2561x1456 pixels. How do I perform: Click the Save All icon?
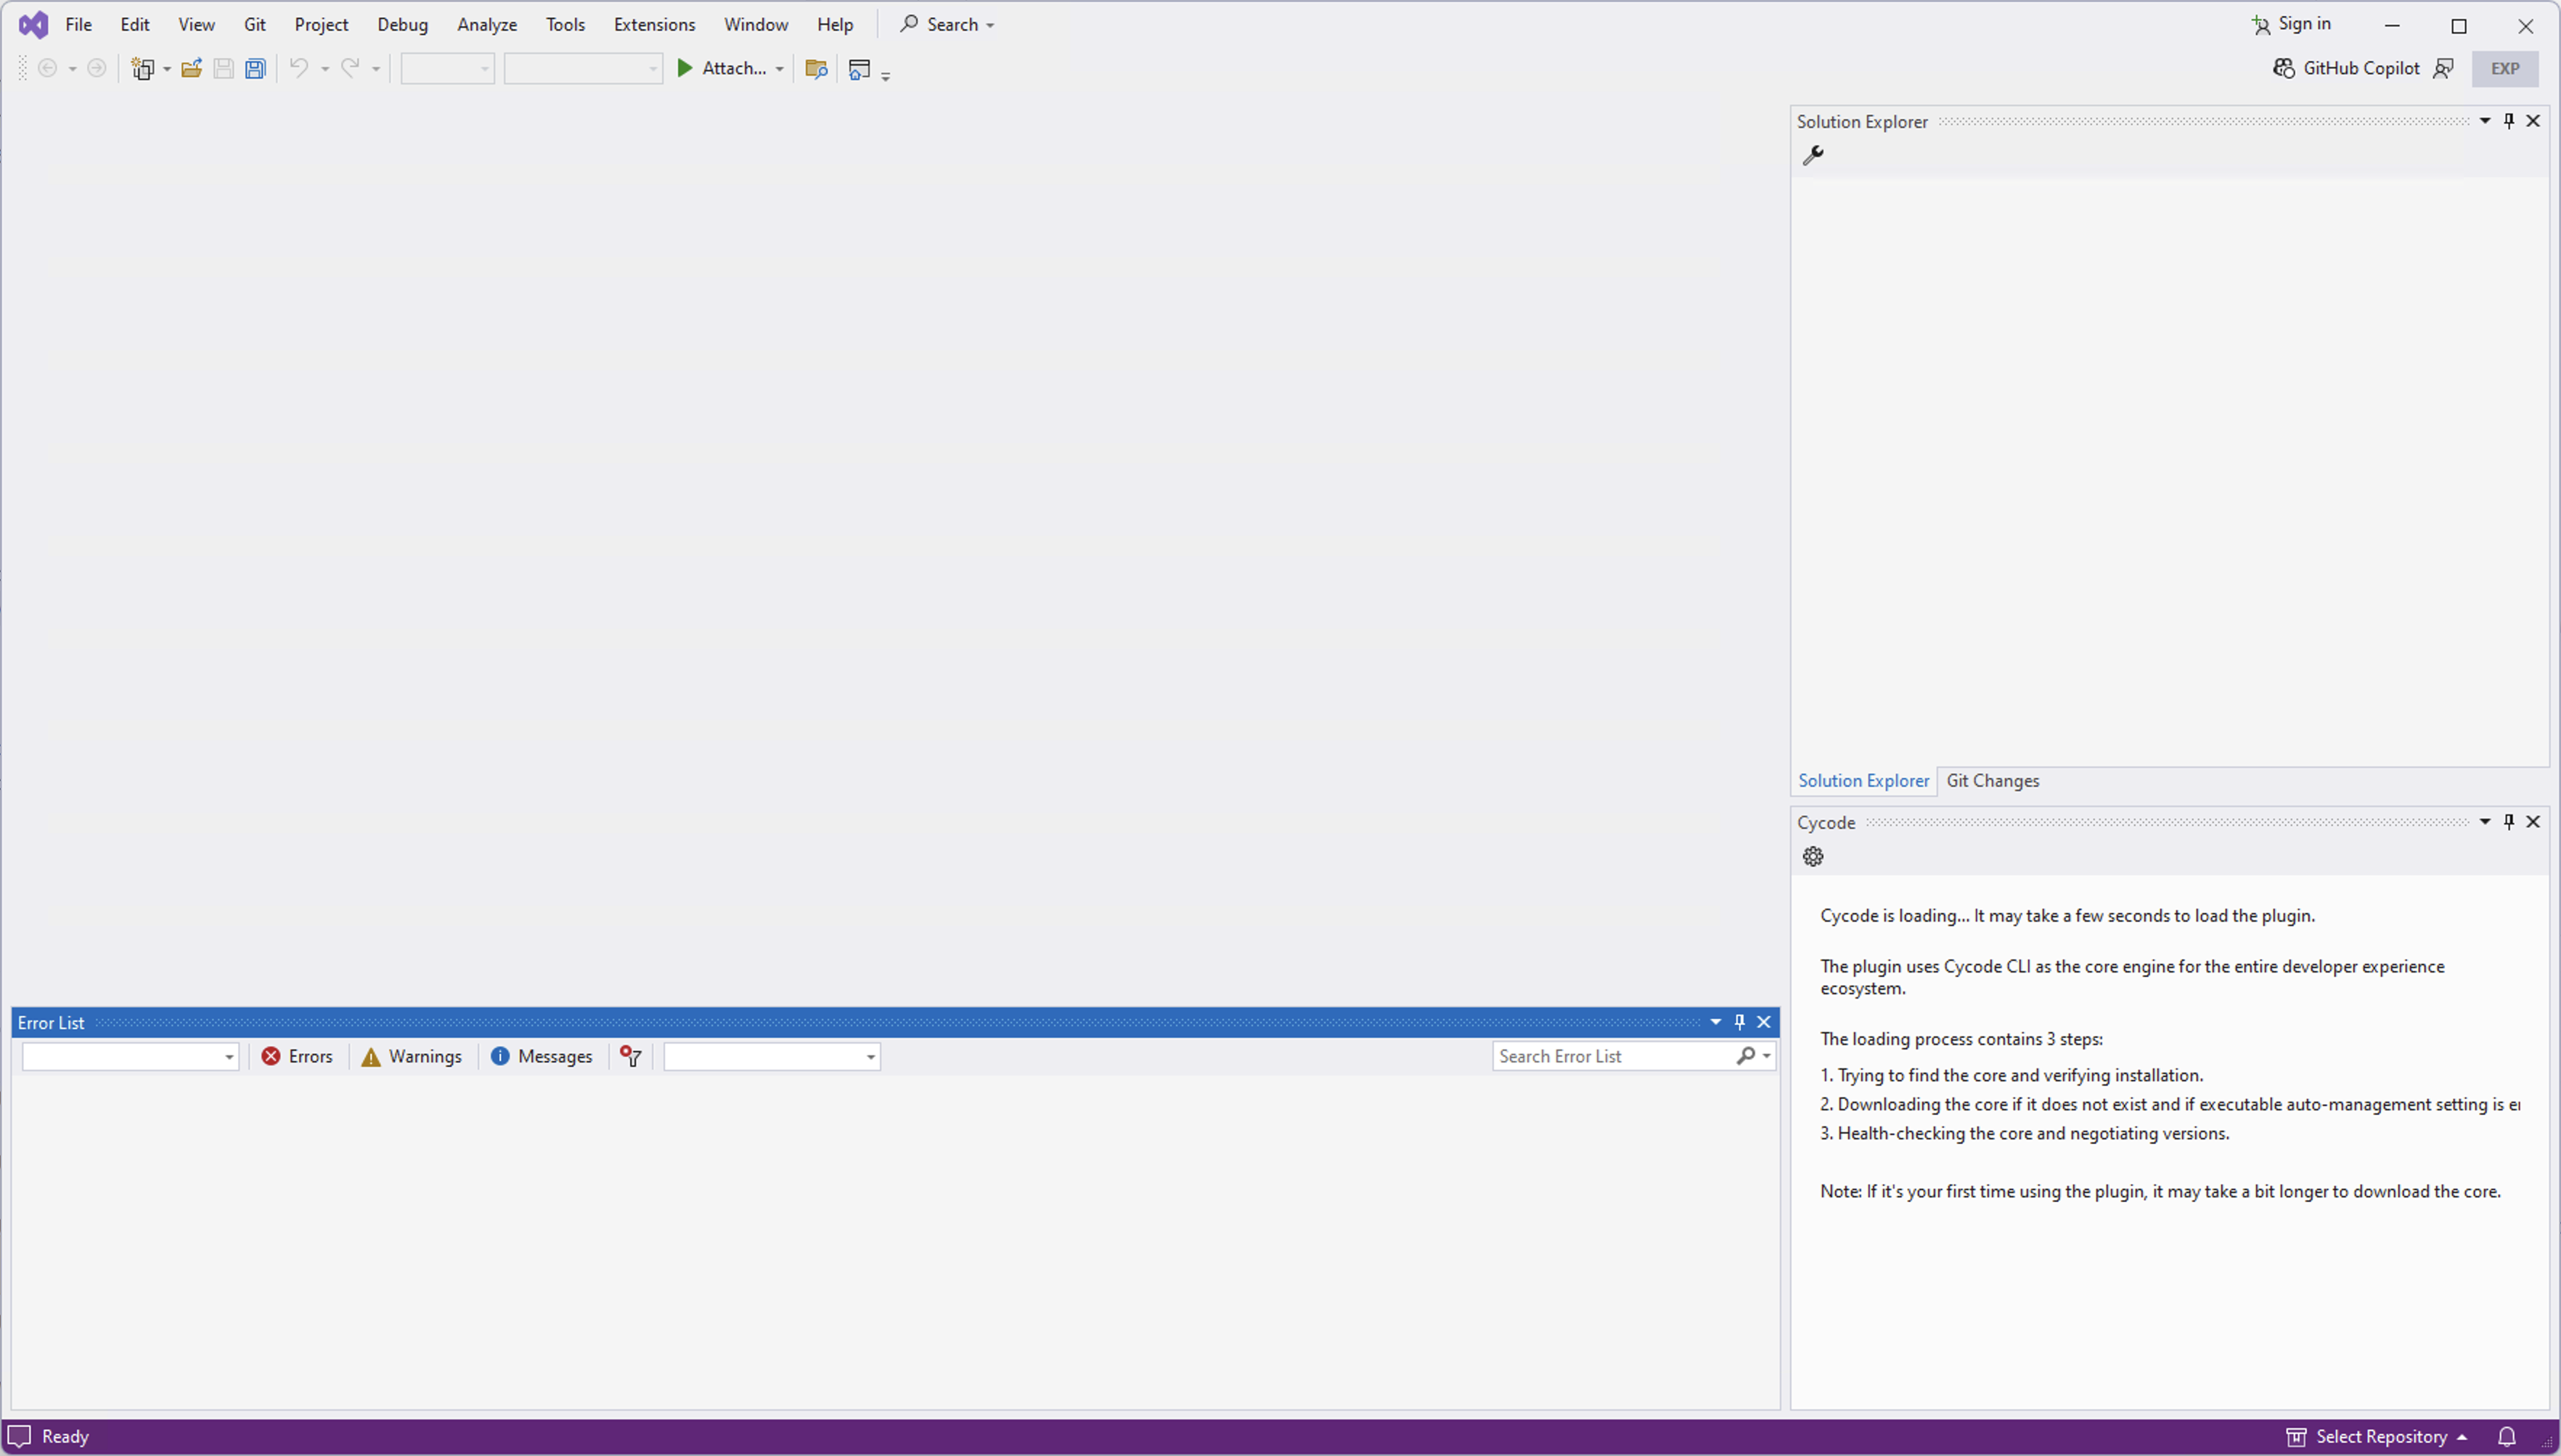click(256, 69)
